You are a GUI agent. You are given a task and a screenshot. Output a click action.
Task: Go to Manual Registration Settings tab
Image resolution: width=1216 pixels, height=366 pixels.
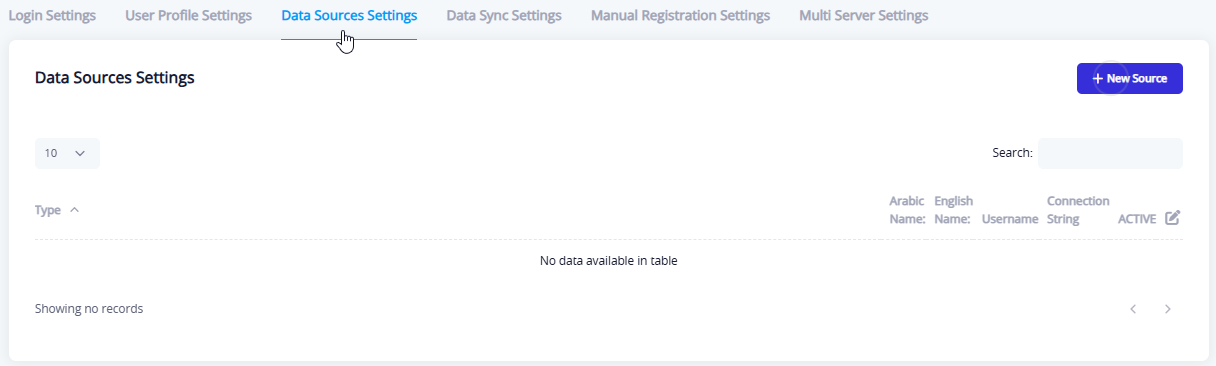pos(680,16)
